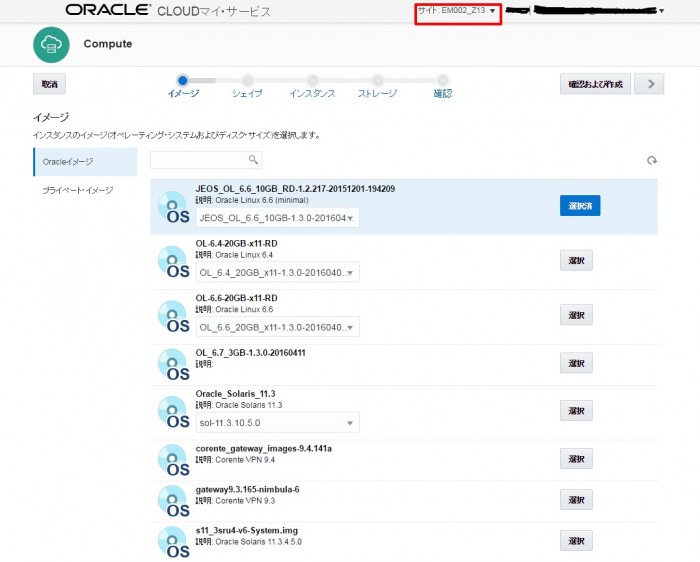Click OS disc icon for OL-6.6-20GB-x11-RD
The width and height of the screenshot is (700, 562).
click(174, 317)
